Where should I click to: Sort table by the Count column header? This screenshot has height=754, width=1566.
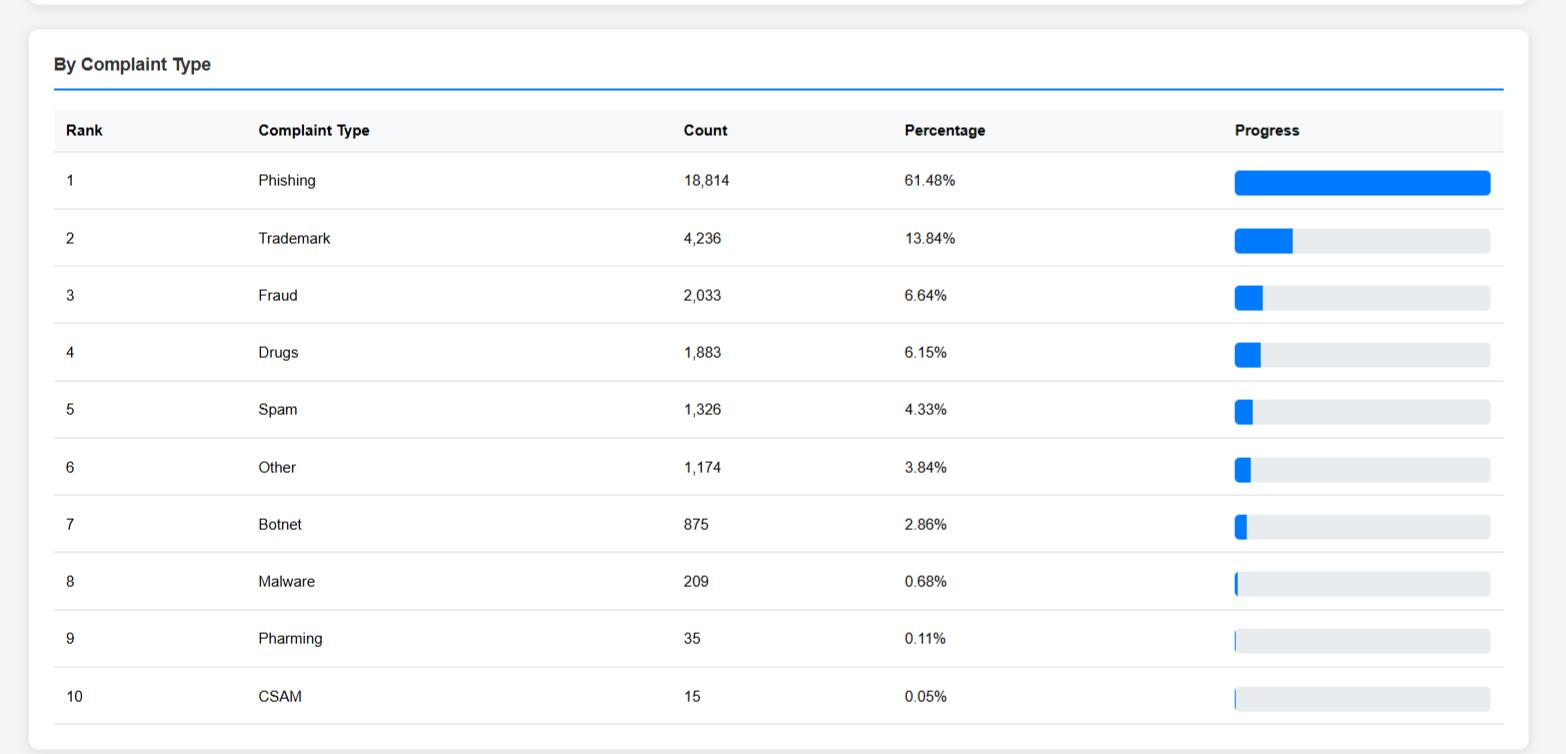[x=705, y=130]
